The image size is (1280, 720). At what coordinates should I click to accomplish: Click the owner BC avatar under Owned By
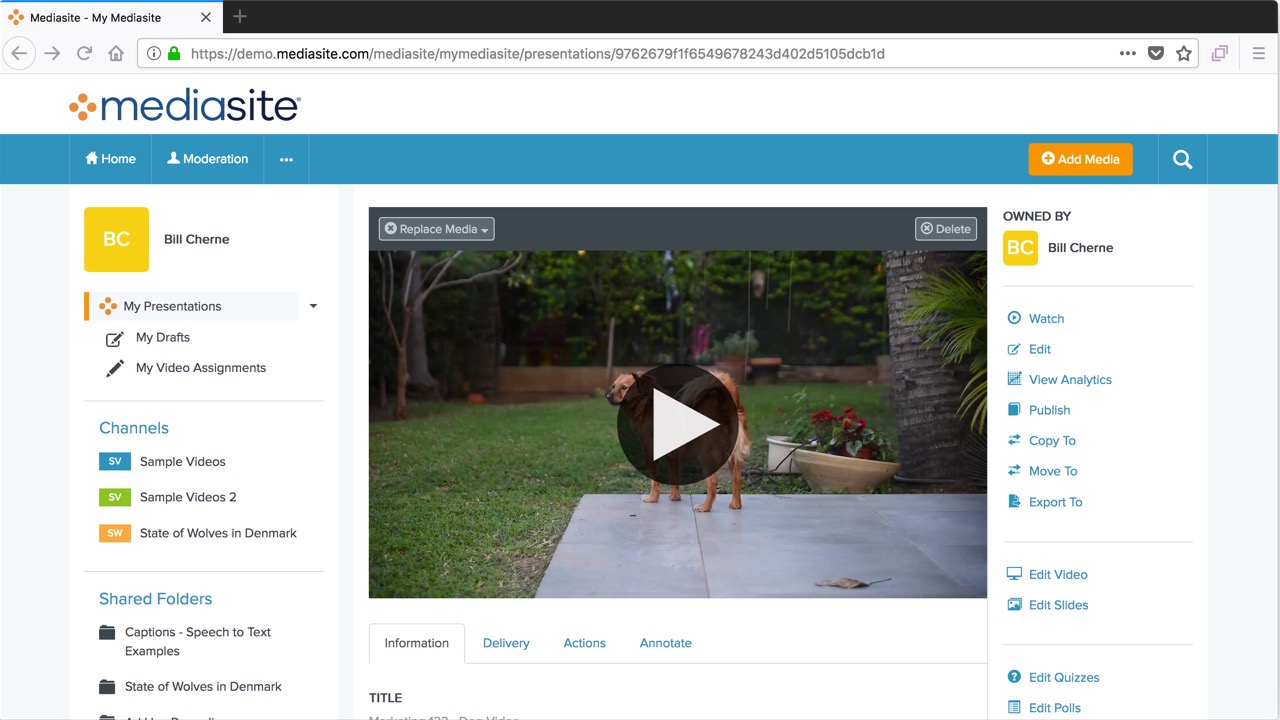(x=1020, y=248)
